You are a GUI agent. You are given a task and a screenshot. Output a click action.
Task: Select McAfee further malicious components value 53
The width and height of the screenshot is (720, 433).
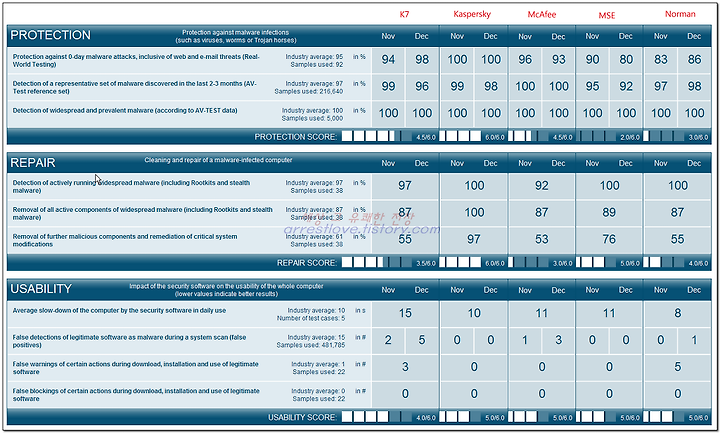[x=541, y=239]
